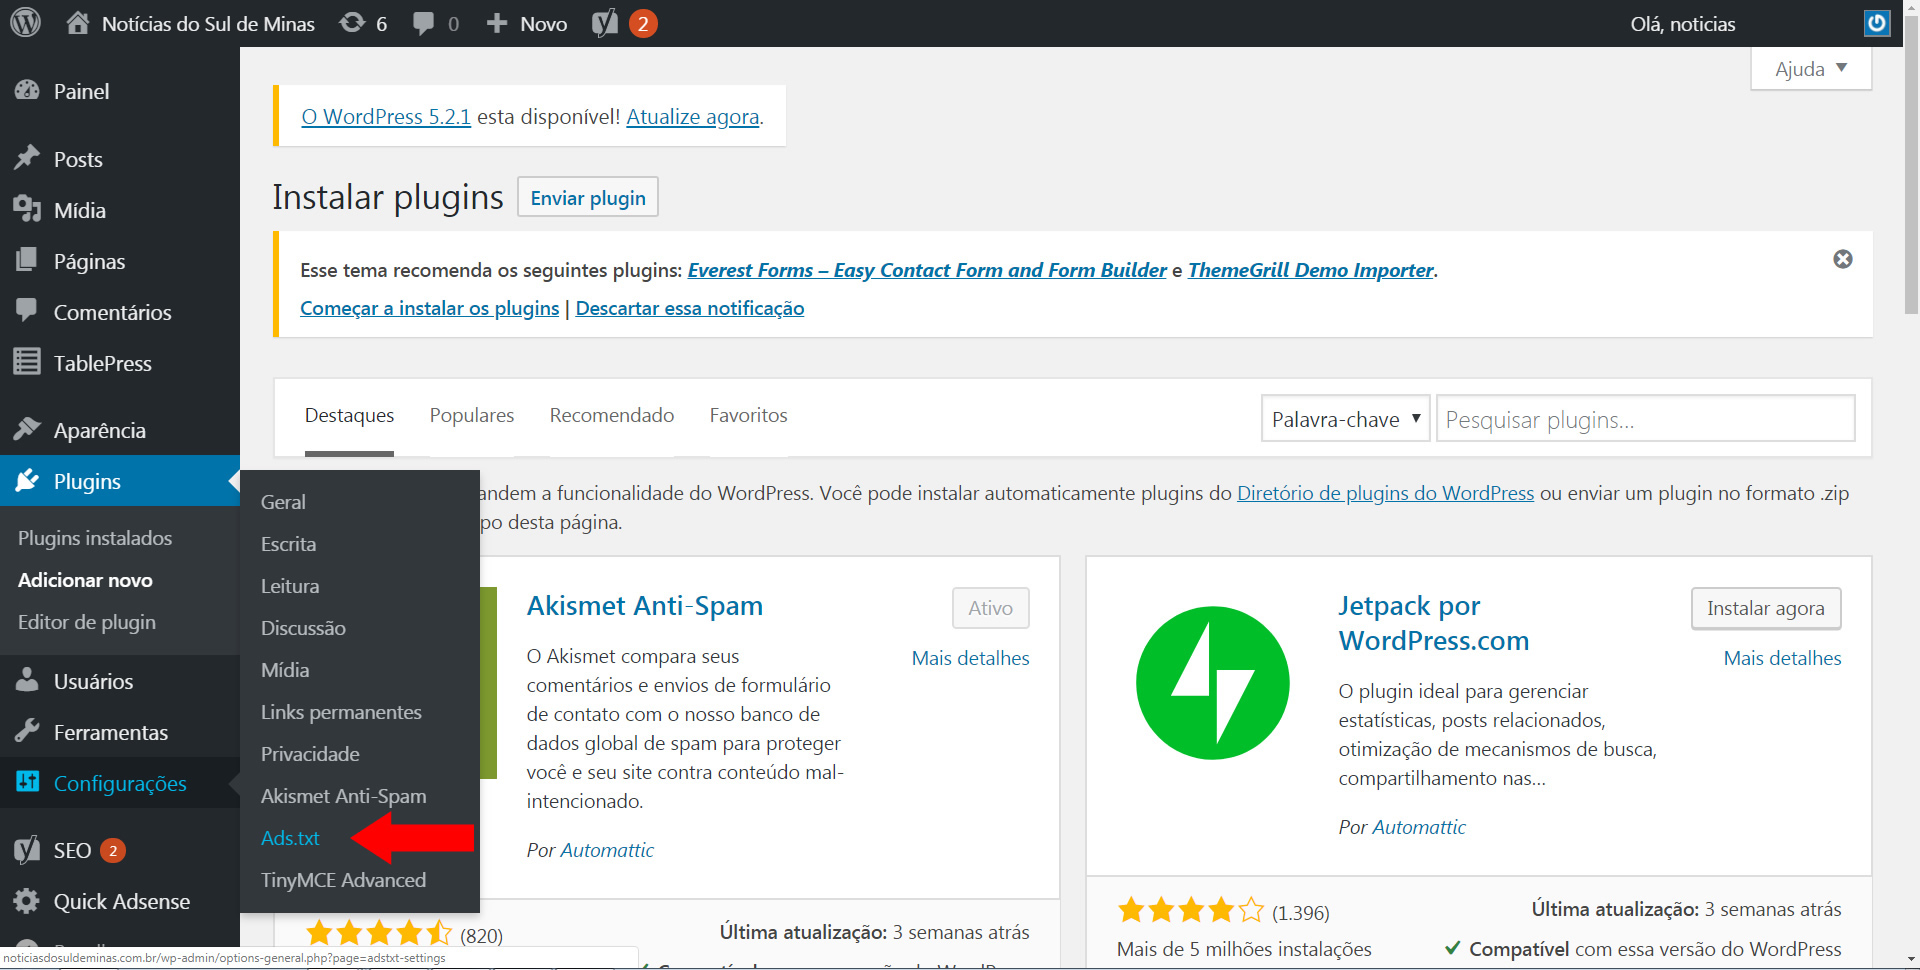Image resolution: width=1920 pixels, height=970 pixels.
Task: Click Começar a instalar os plugins
Action: click(430, 308)
